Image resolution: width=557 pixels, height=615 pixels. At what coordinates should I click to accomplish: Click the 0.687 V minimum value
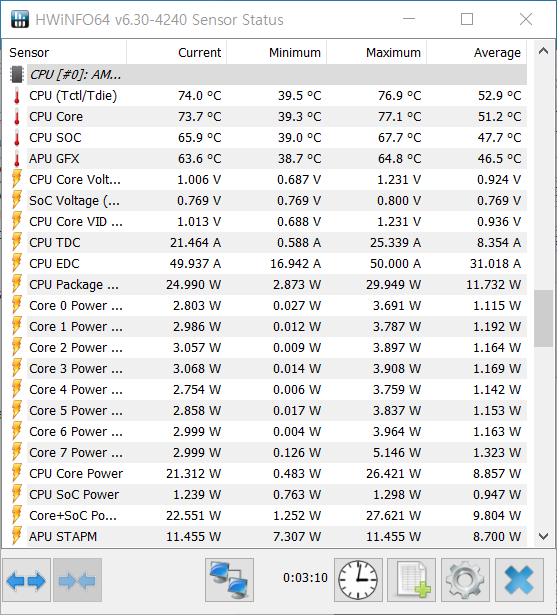point(299,180)
